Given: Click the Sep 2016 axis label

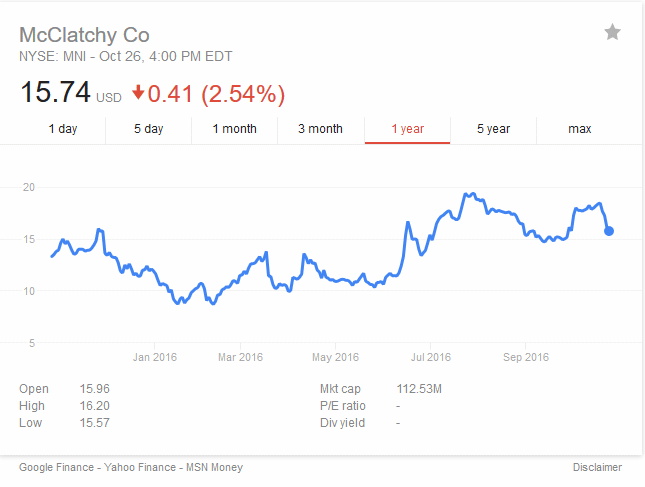Looking at the screenshot, I should 526,357.
